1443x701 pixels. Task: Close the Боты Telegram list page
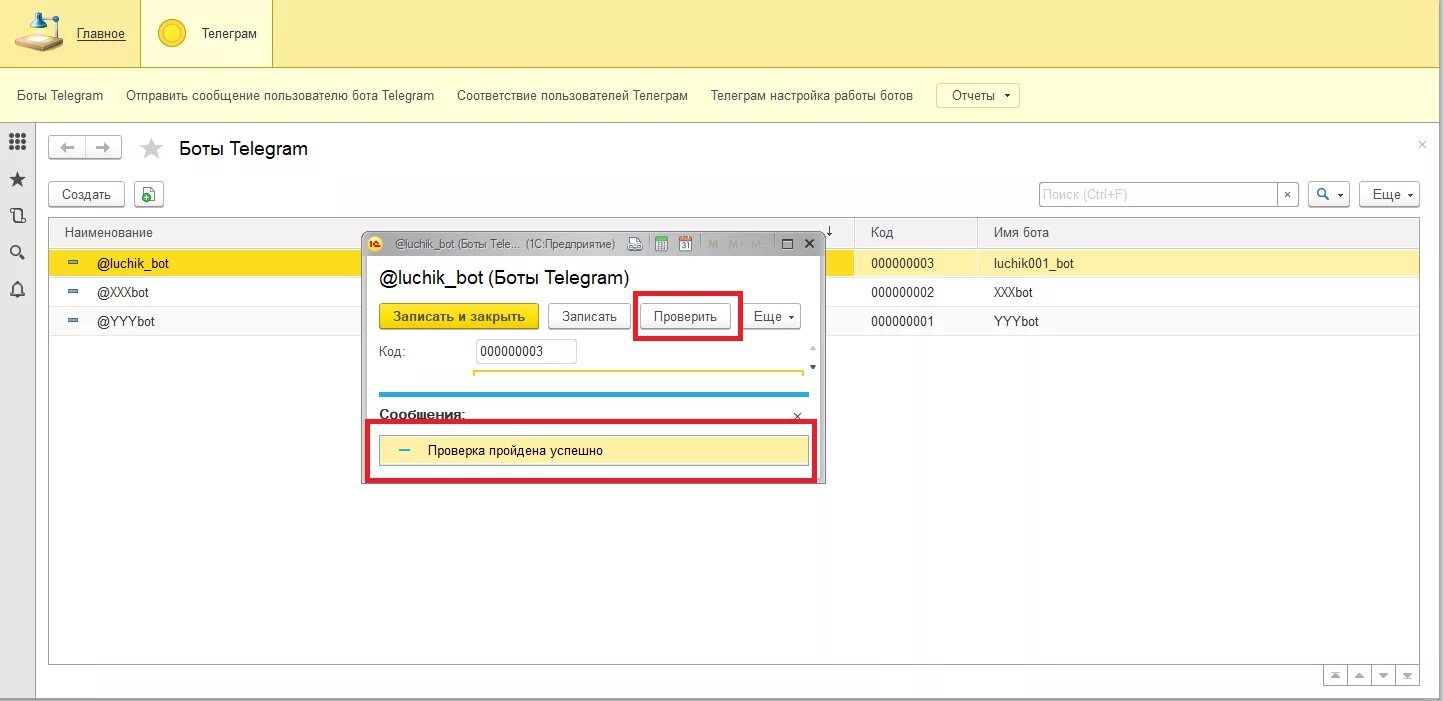click(x=1422, y=145)
